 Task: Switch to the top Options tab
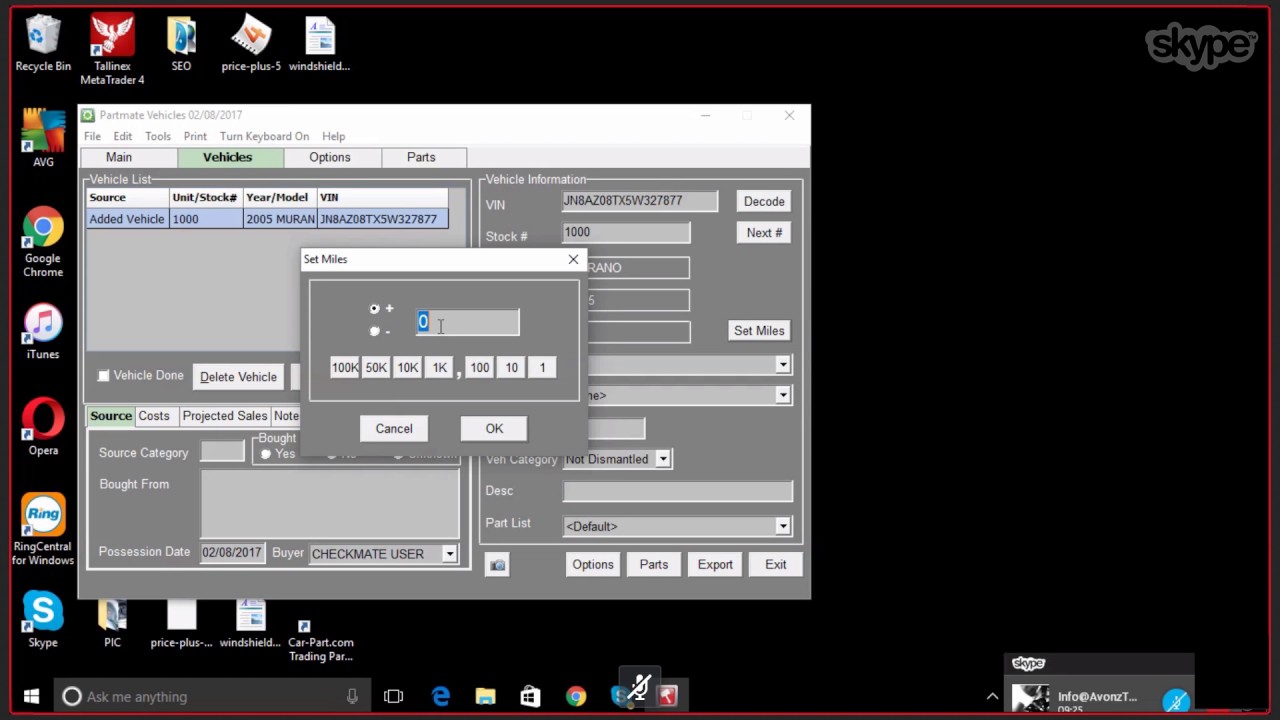point(330,157)
